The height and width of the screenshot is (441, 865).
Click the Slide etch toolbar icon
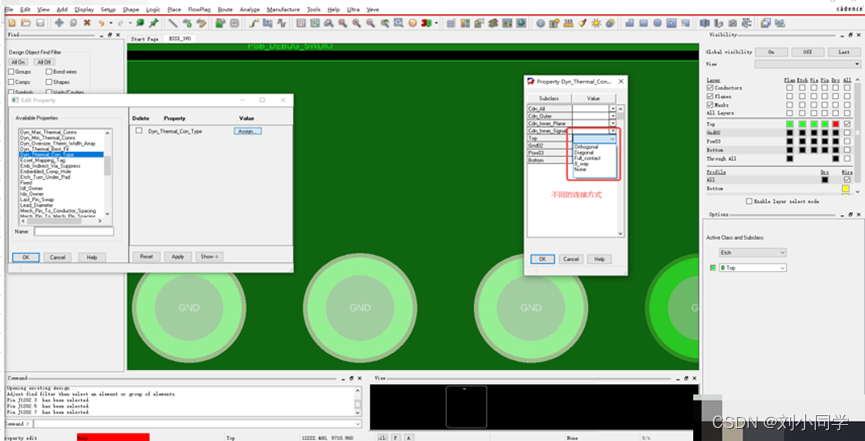coord(268,23)
